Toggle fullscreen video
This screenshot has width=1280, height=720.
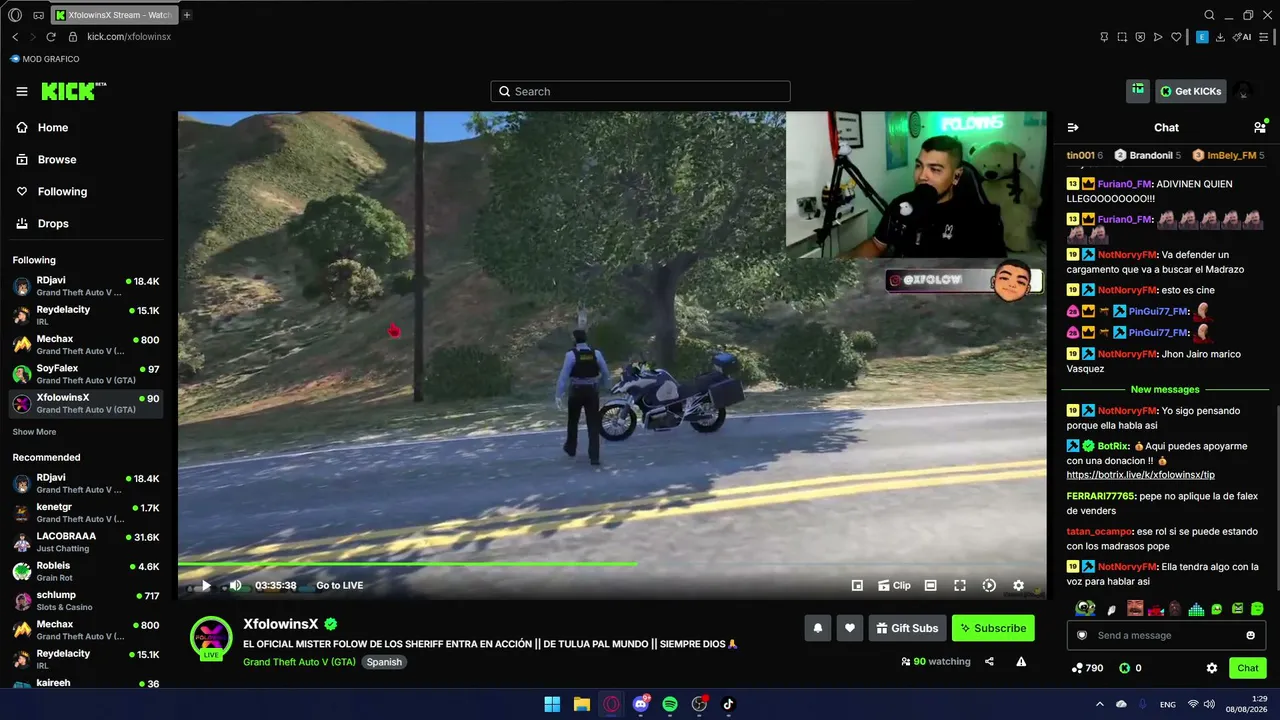(960, 586)
